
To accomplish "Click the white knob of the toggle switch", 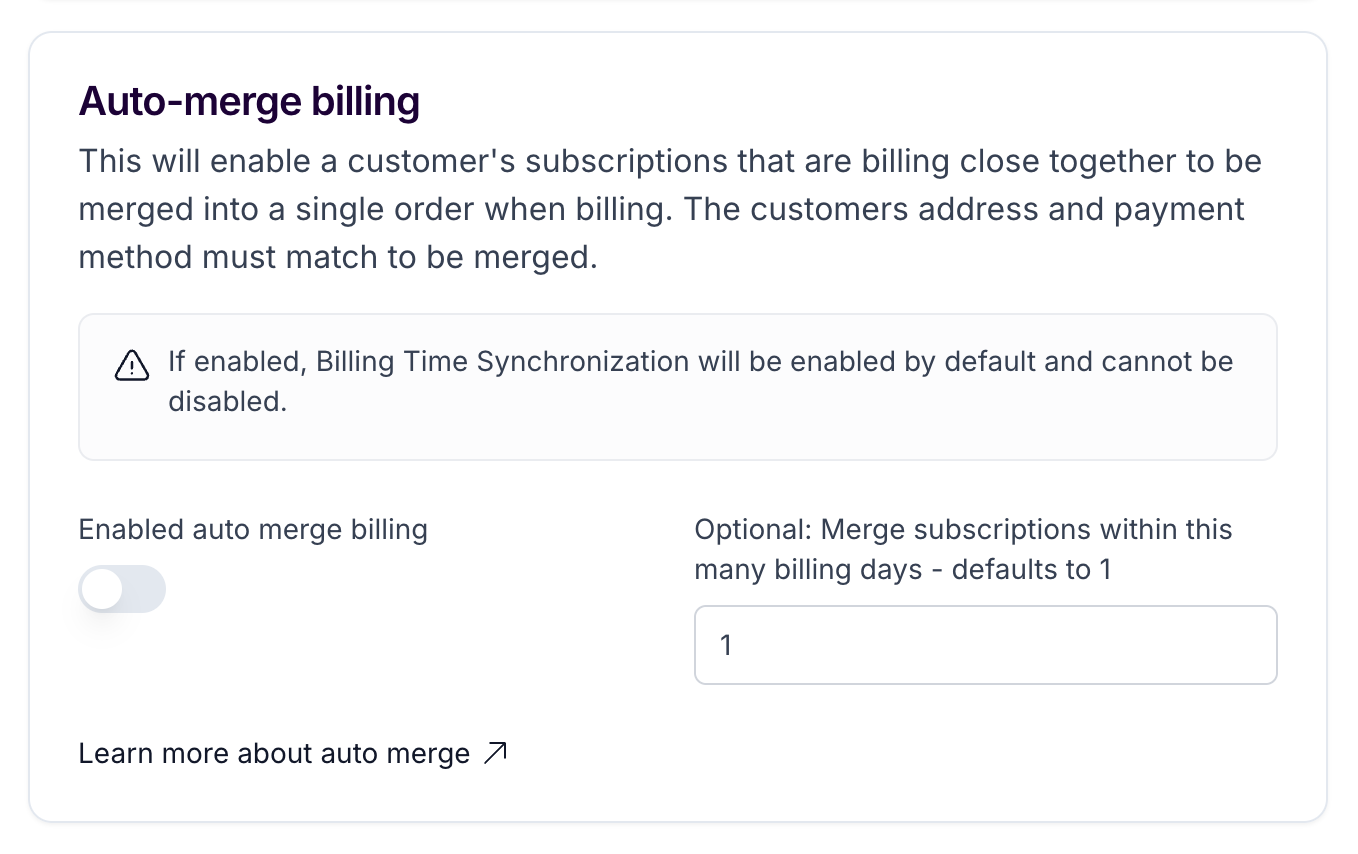I will [102, 590].
